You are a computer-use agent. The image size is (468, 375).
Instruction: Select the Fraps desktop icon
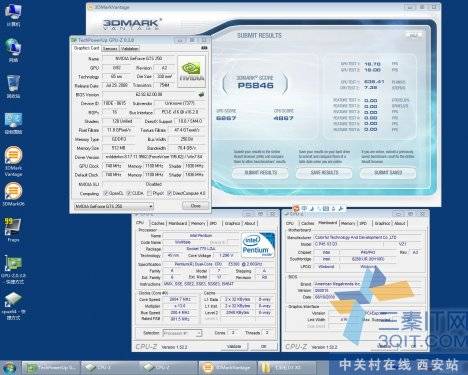pyautogui.click(x=13, y=229)
